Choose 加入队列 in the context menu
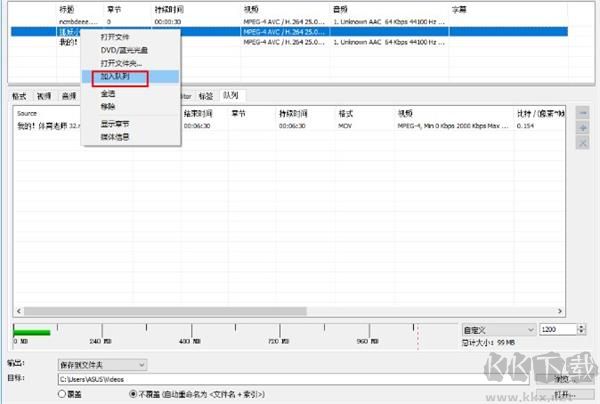The image size is (600, 404). point(116,76)
